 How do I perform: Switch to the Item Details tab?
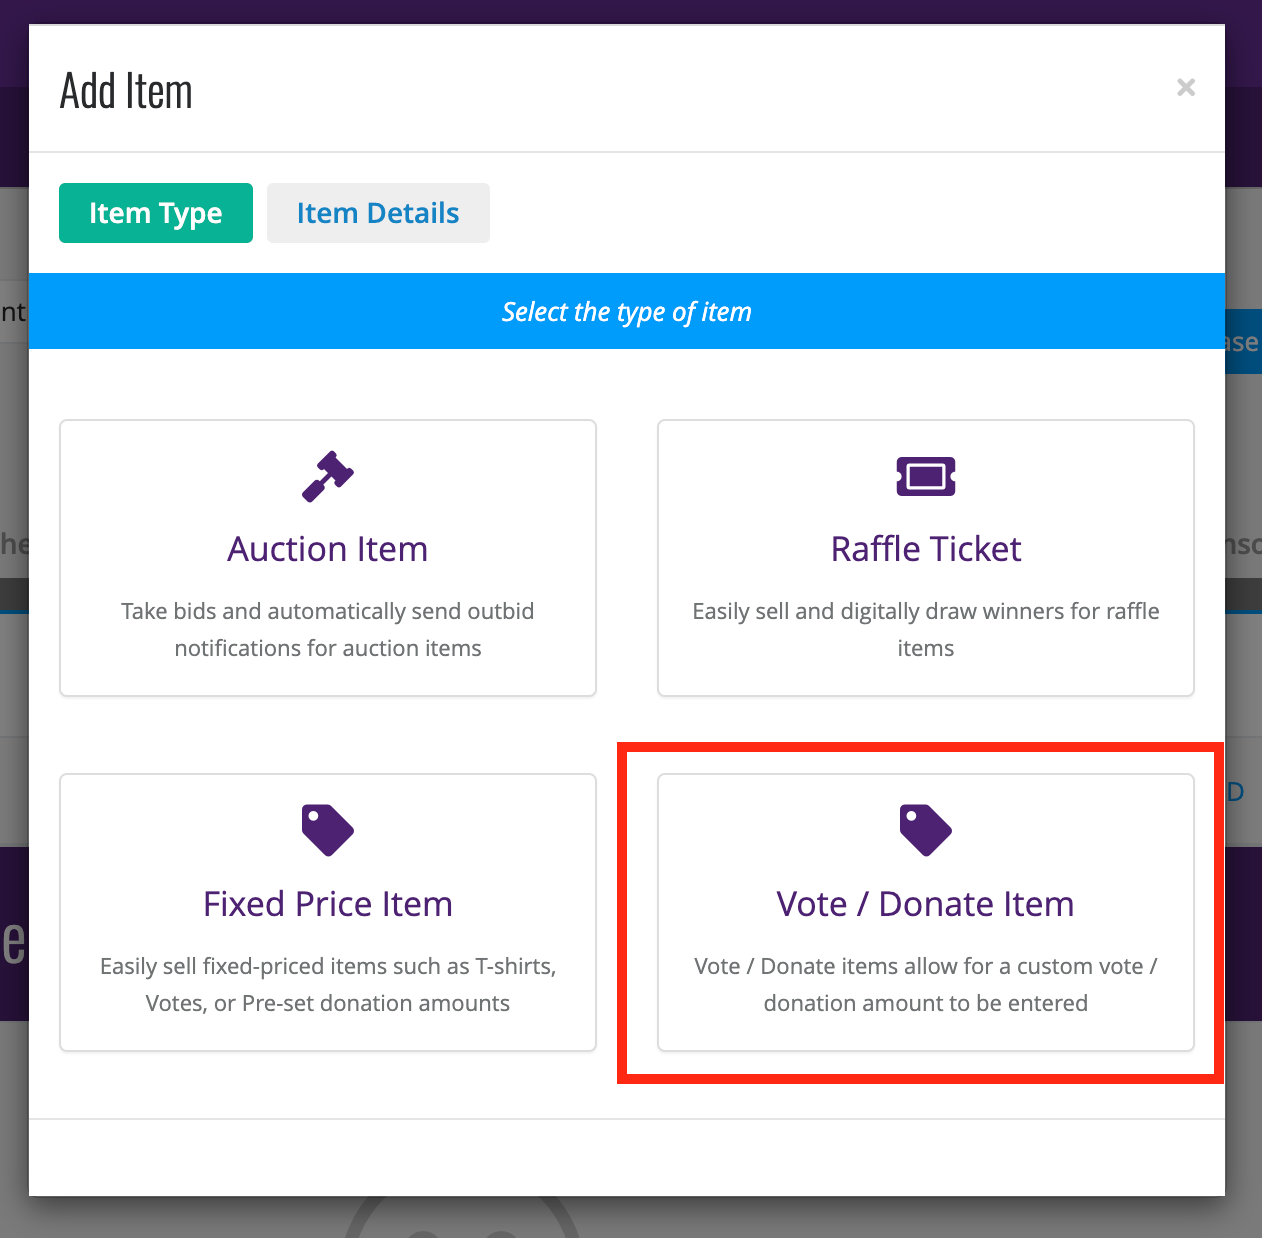click(x=378, y=213)
